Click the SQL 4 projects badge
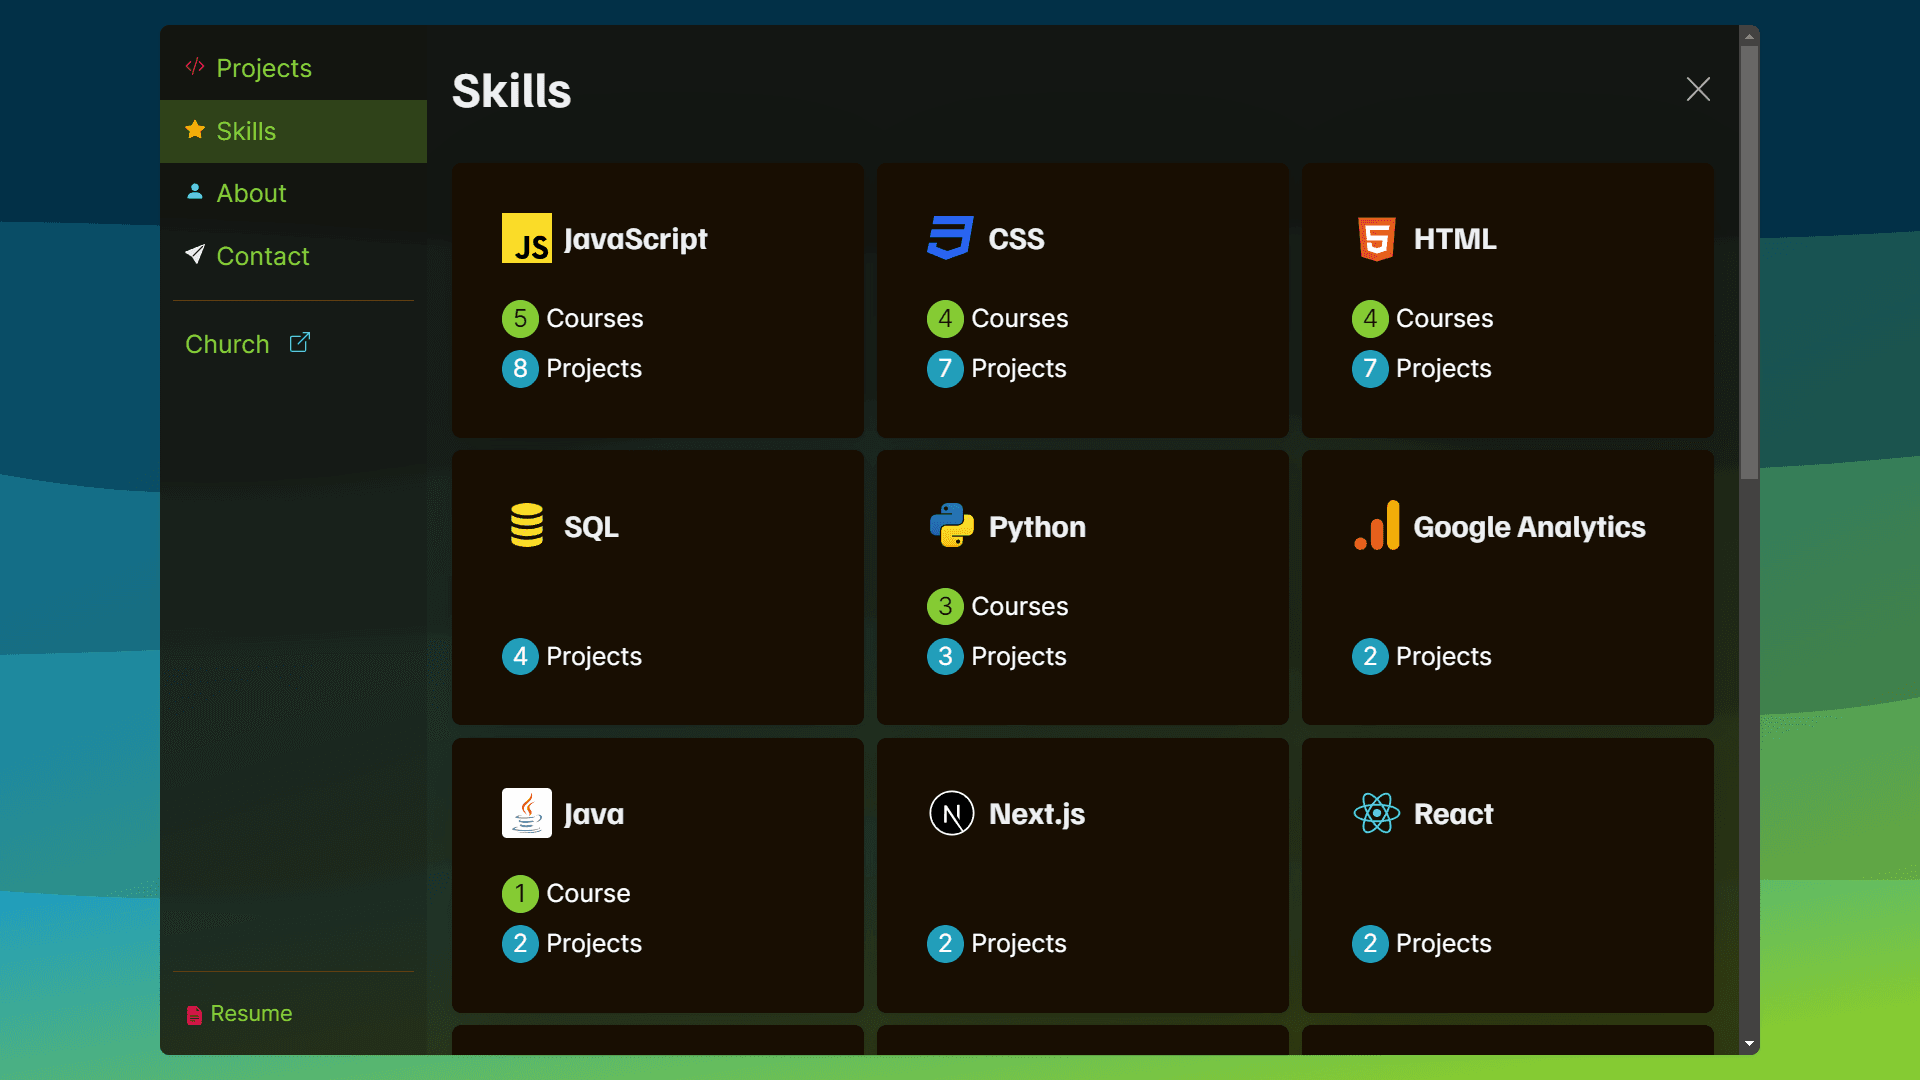Screen dimensions: 1920x1080 pyautogui.click(x=520, y=657)
